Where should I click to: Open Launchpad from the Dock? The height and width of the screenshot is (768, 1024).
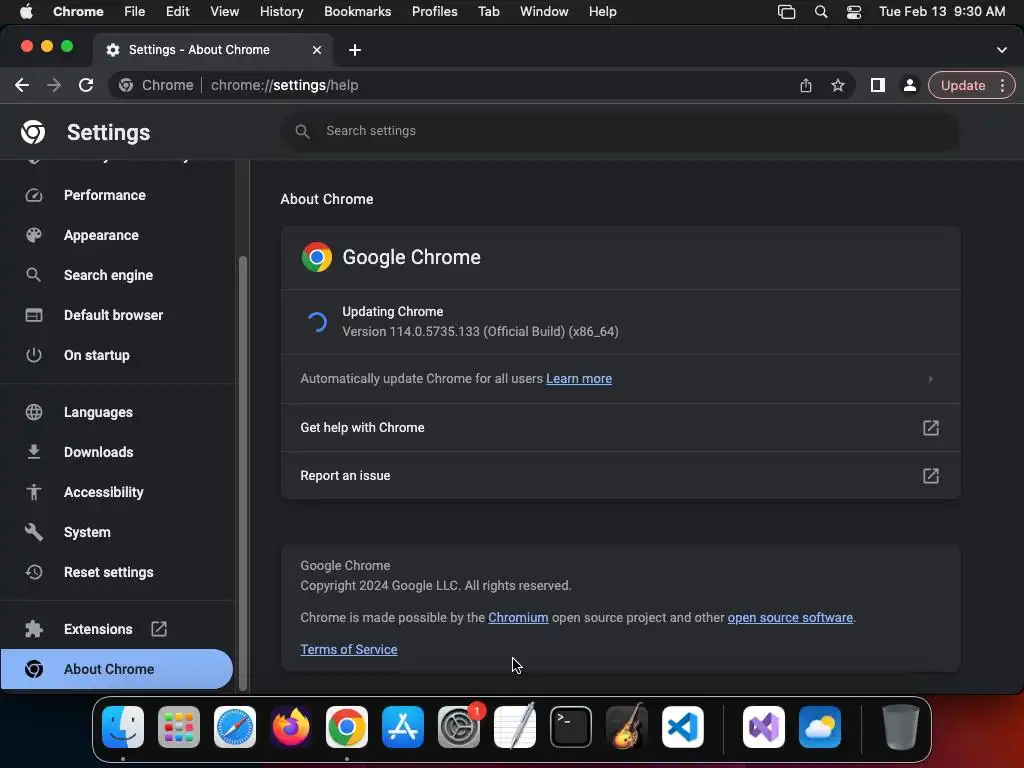tap(179, 727)
